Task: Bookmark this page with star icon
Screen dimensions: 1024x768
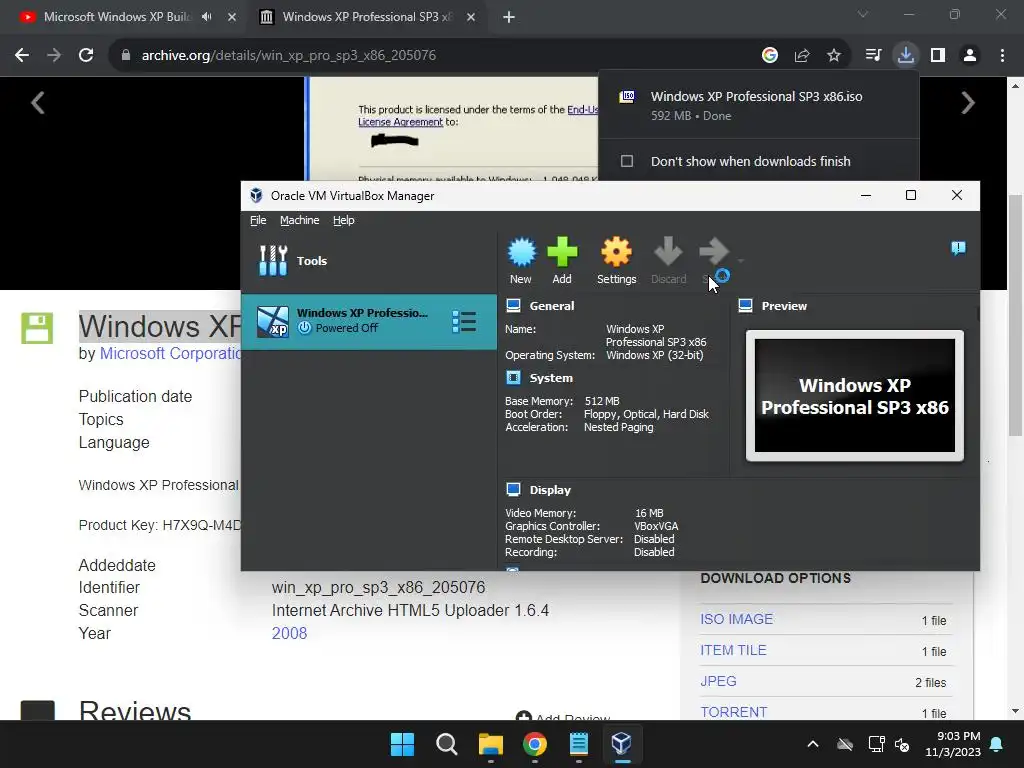Action: click(x=834, y=55)
